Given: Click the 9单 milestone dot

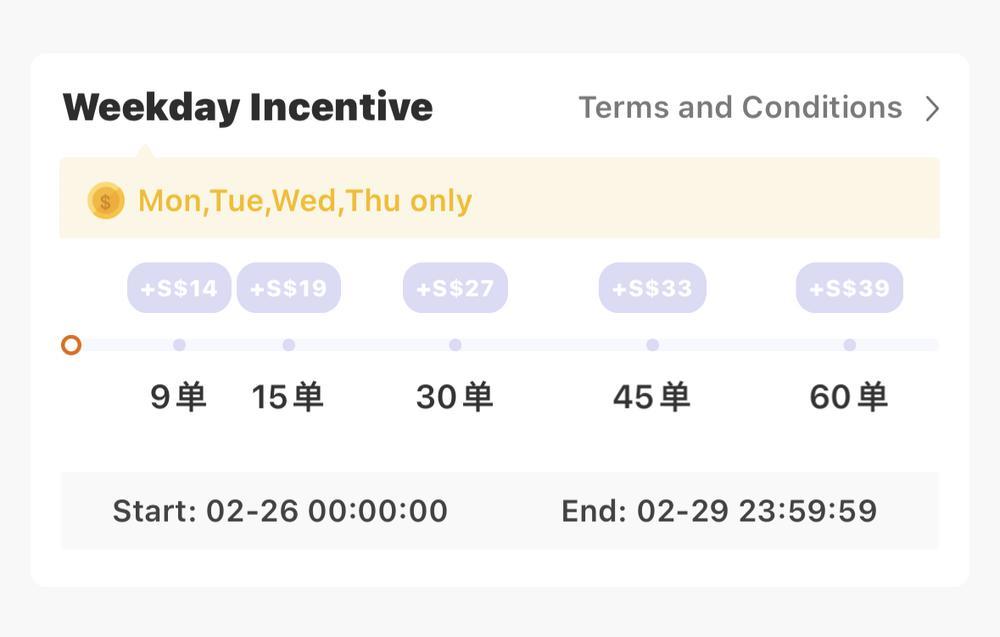Looking at the screenshot, I should [179, 344].
